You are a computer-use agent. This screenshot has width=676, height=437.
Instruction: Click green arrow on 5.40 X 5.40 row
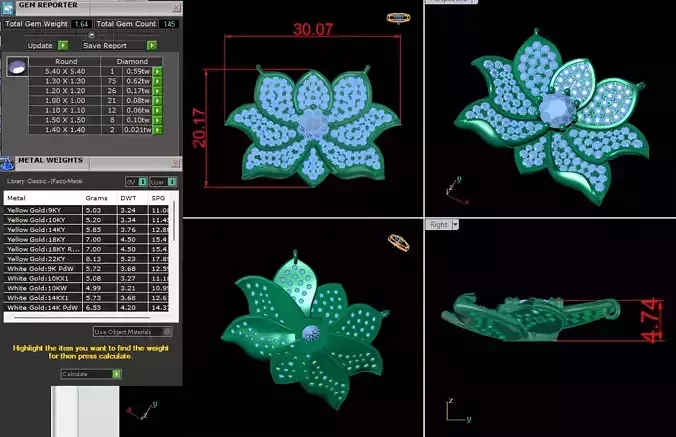[157, 72]
